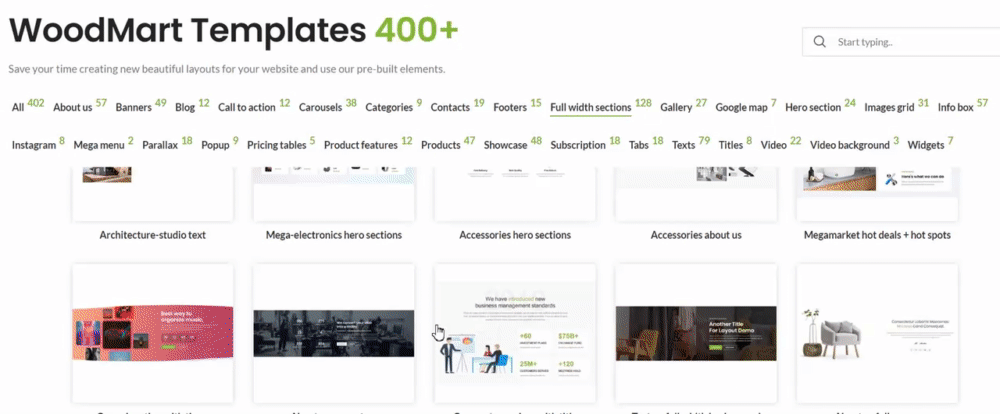Screen dimensions: 1000x414
Task: Open Architecture-studio text template thumbnail
Action: point(152,194)
